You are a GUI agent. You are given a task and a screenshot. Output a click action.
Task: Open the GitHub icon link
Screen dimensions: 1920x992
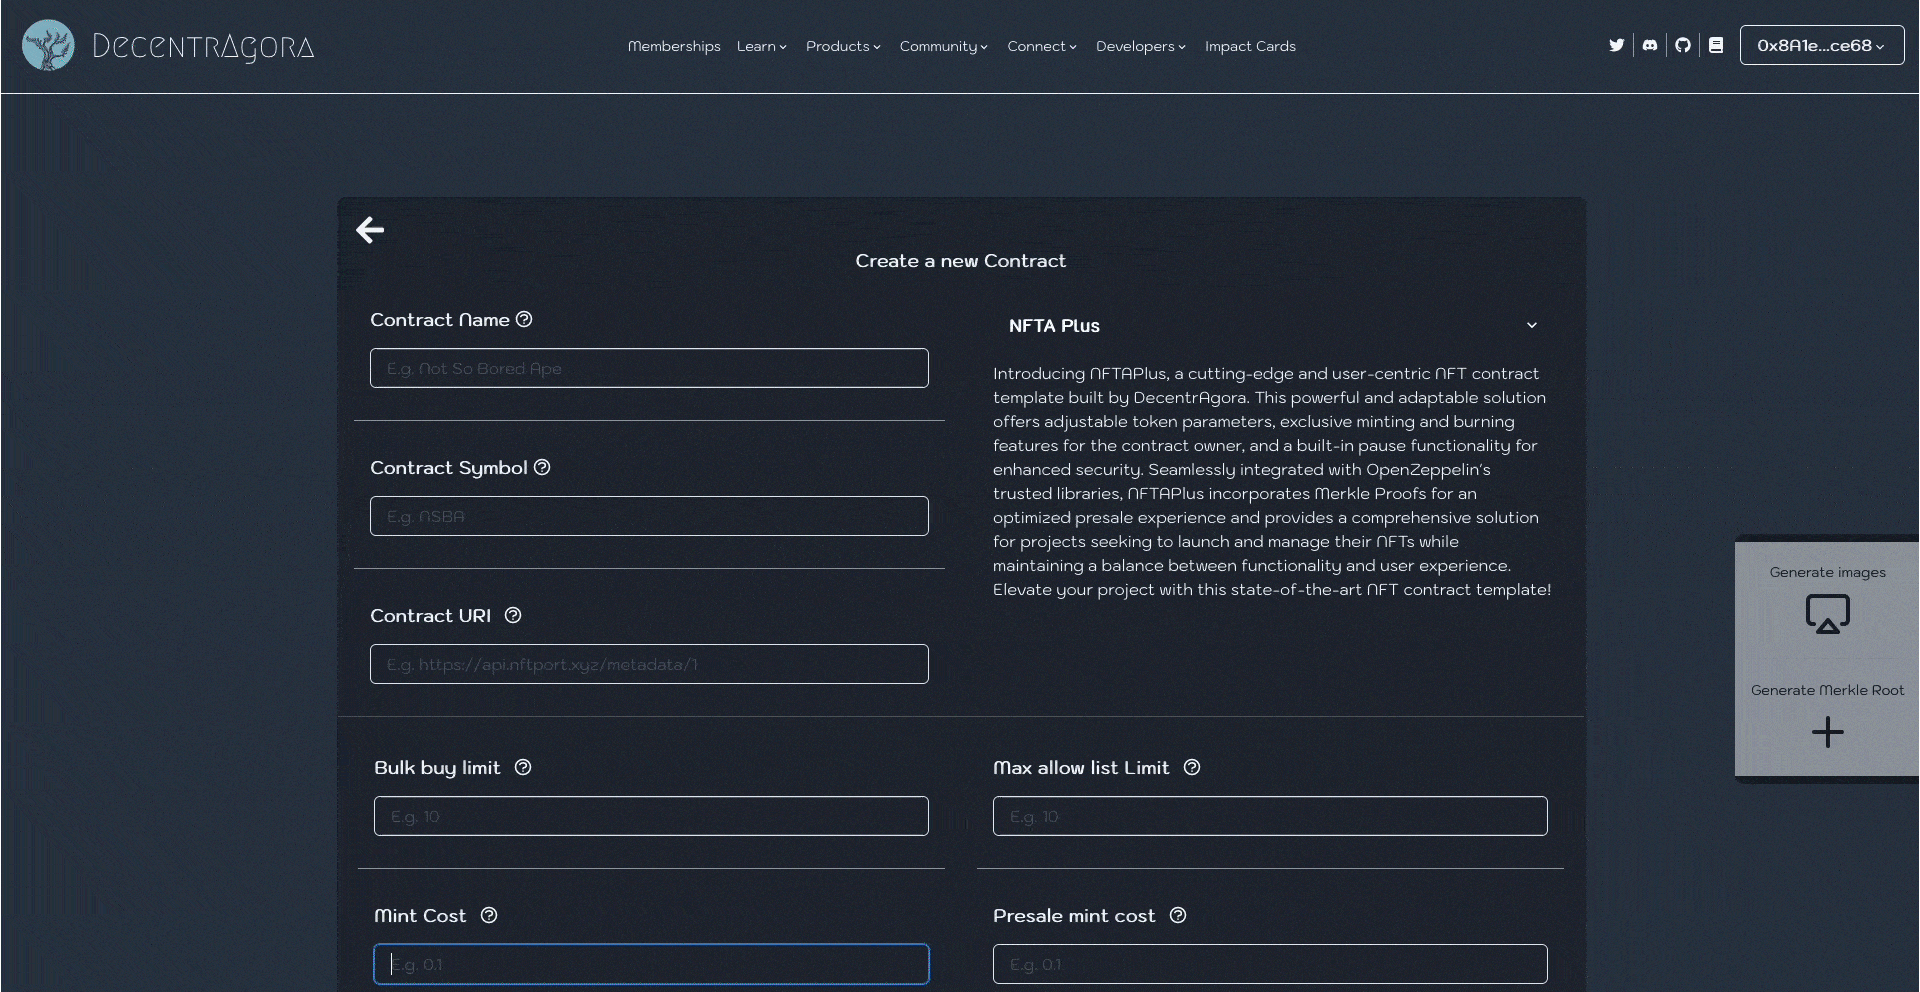(1683, 45)
